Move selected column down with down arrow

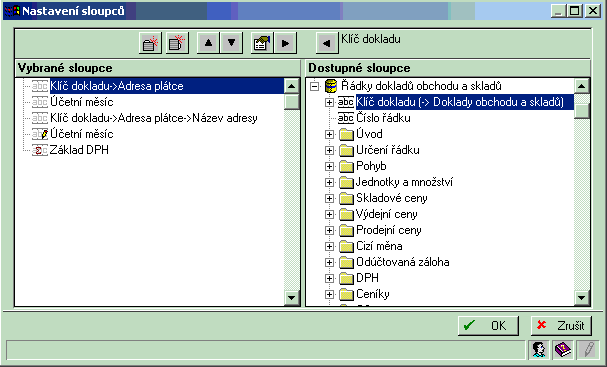[231, 43]
